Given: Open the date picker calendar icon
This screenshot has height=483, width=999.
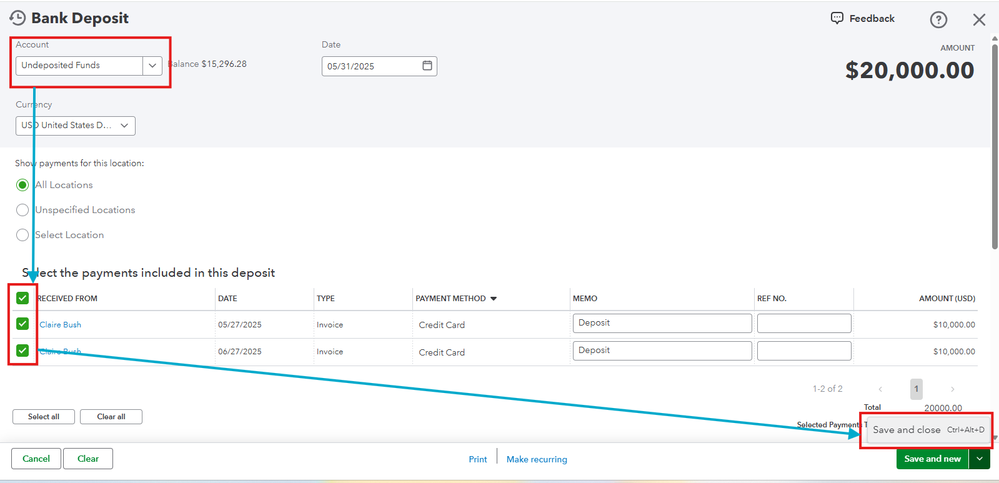Looking at the screenshot, I should [x=428, y=66].
